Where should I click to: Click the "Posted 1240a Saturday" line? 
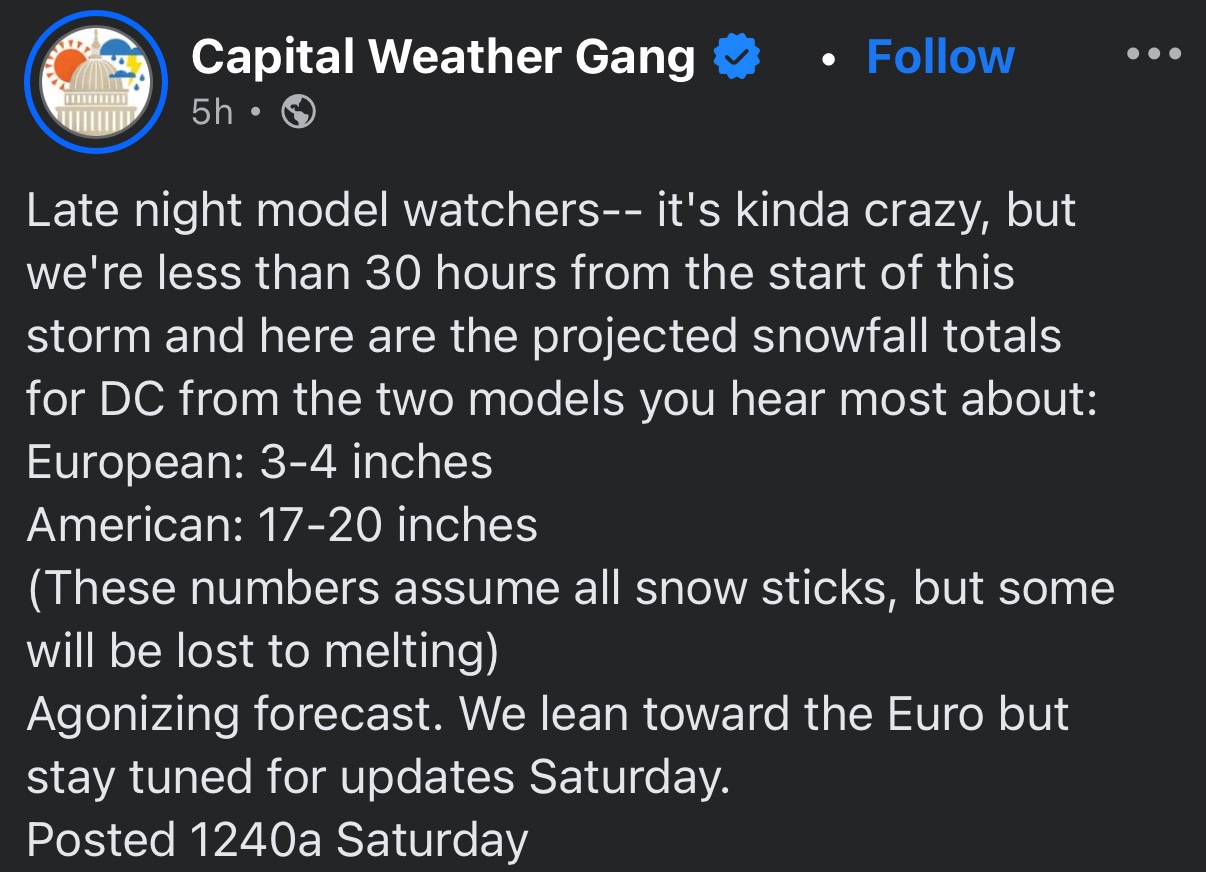277,840
